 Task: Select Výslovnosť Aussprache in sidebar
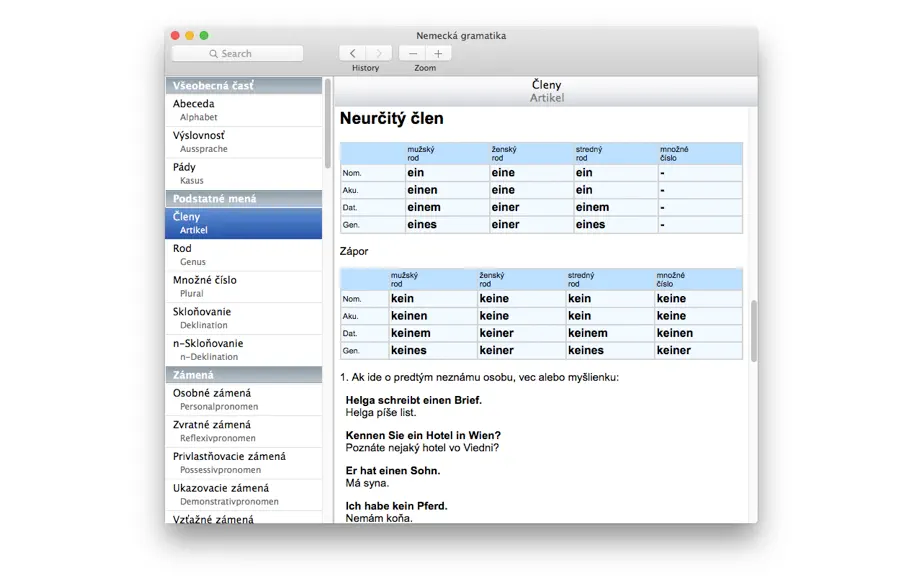[x=243, y=142]
